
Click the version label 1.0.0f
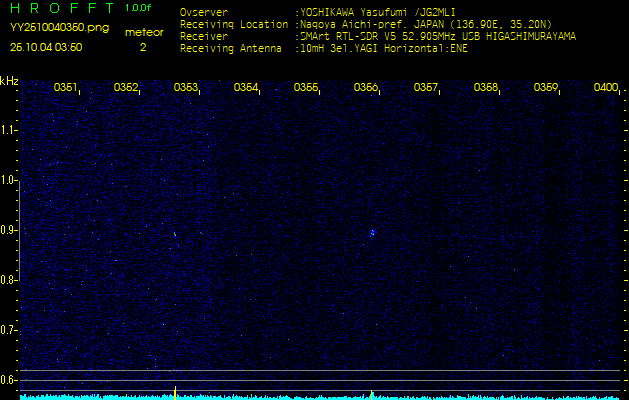pyautogui.click(x=138, y=8)
